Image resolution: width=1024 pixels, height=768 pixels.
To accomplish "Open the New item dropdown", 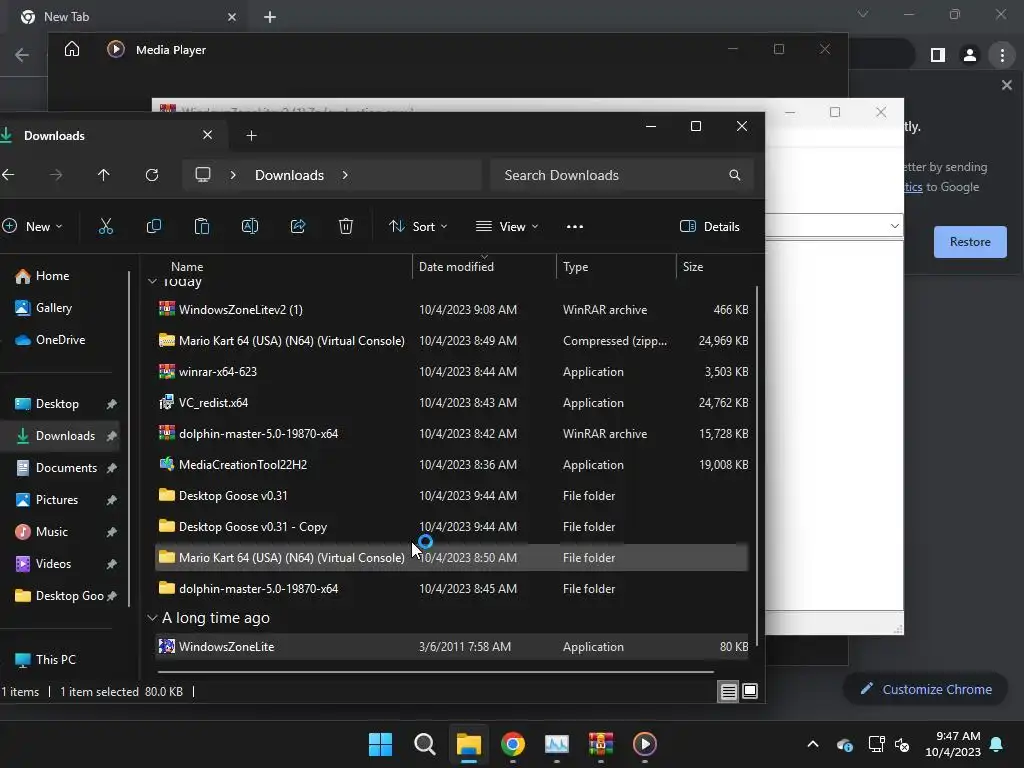I will [x=33, y=227].
